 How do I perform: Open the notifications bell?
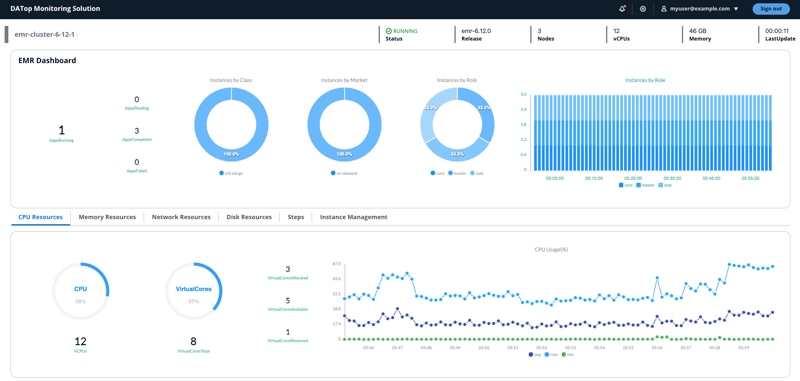tap(622, 9)
